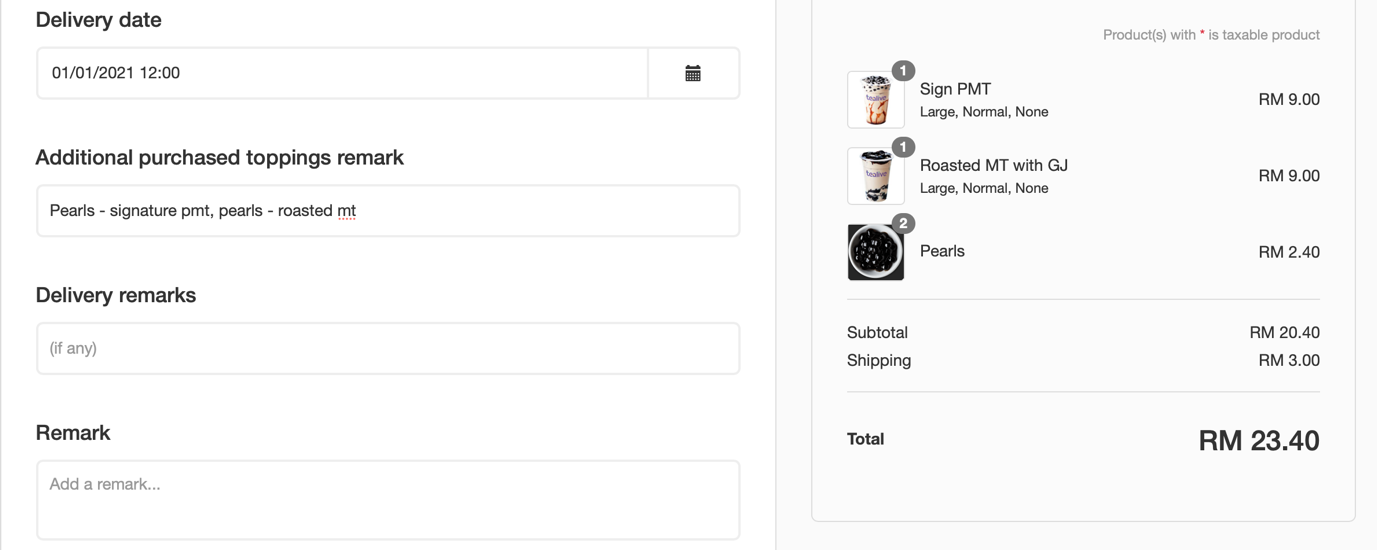
Task: Click the quantity badge 2 on Pearls
Action: coord(903,223)
